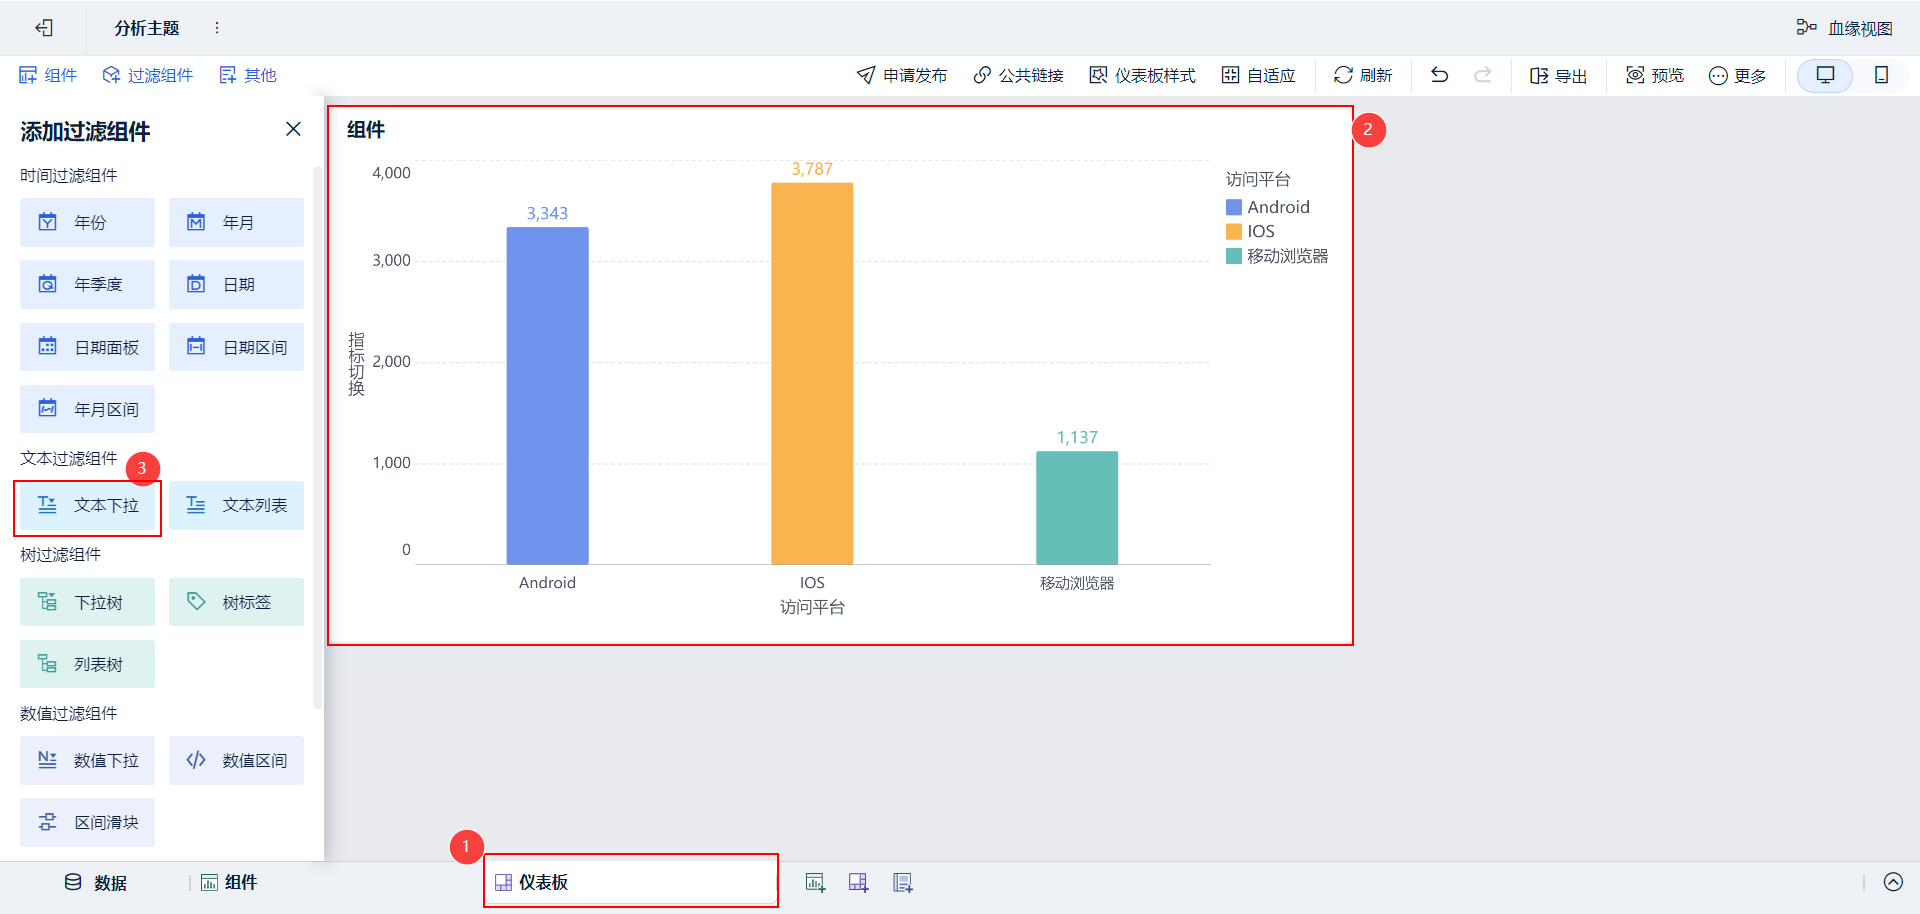Add a 日期面板 date panel filter
Viewport: 1920px width, 914px height.
coord(87,347)
